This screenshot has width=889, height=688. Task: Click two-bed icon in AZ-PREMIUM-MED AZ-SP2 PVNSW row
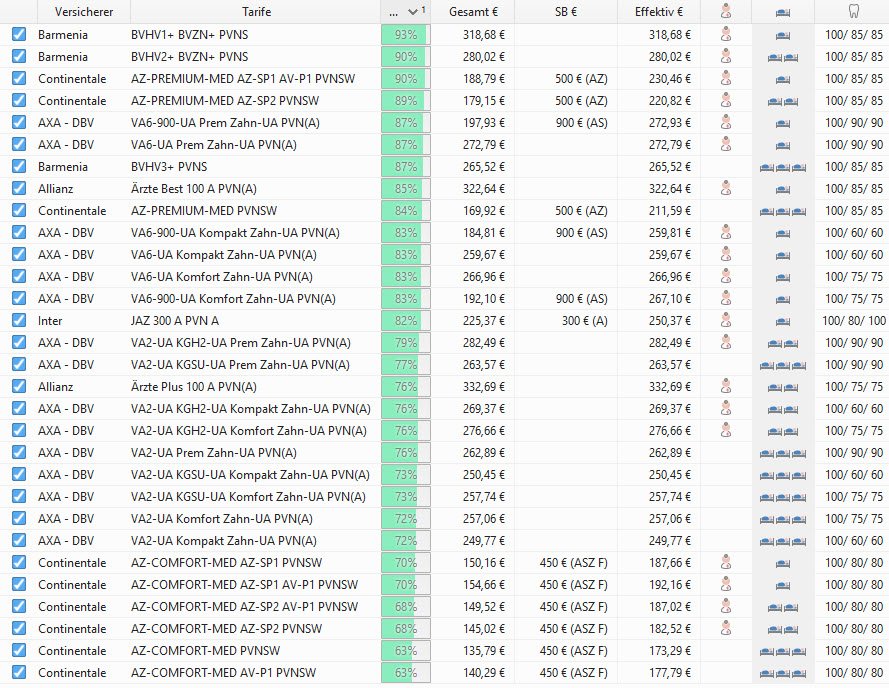point(783,102)
